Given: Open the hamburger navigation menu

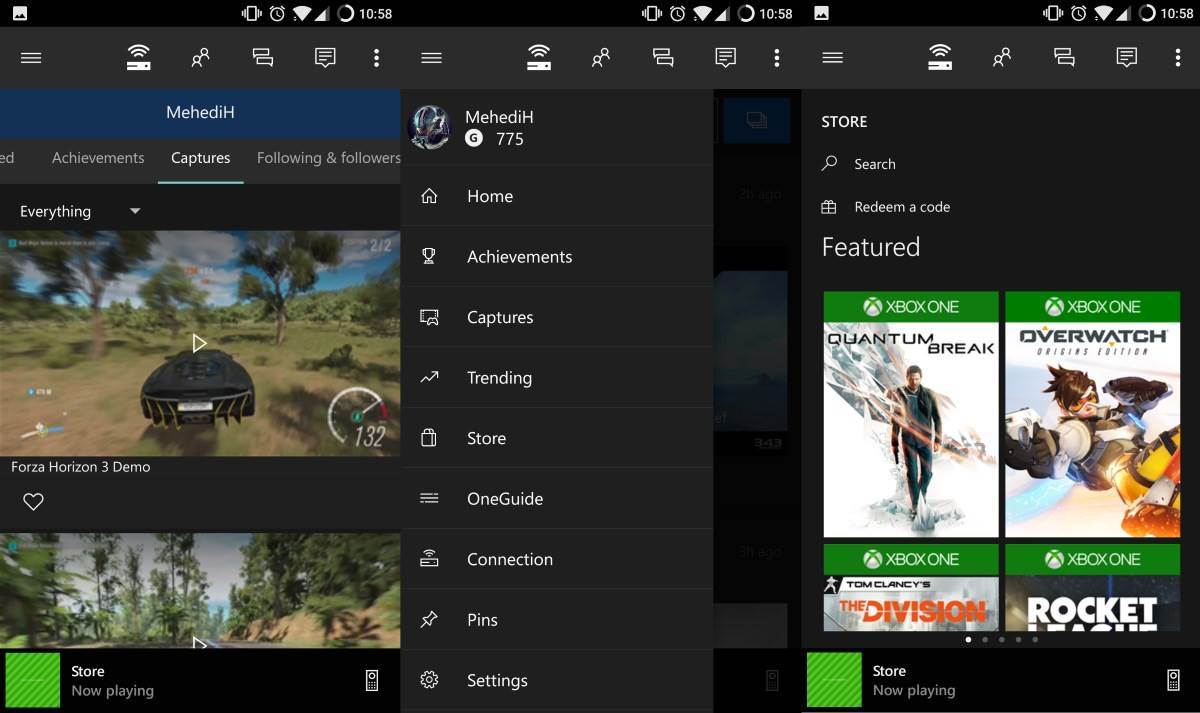Looking at the screenshot, I should [30, 57].
